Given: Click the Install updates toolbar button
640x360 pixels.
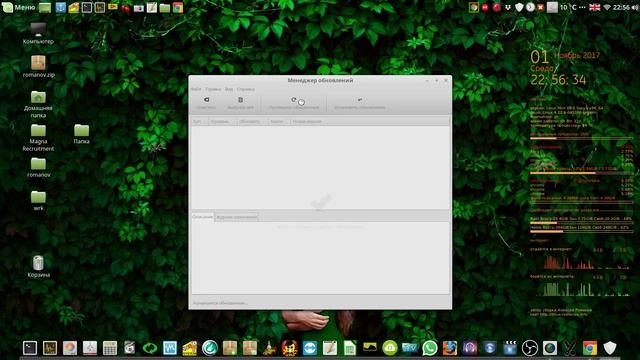Looking at the screenshot, I should [360, 103].
